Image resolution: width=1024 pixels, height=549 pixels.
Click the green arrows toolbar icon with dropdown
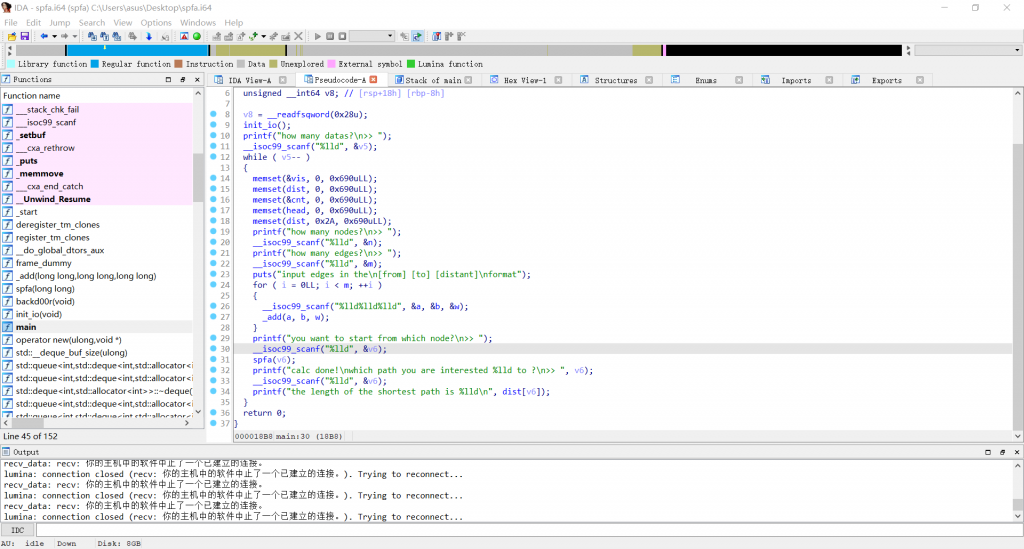[x=253, y=37]
